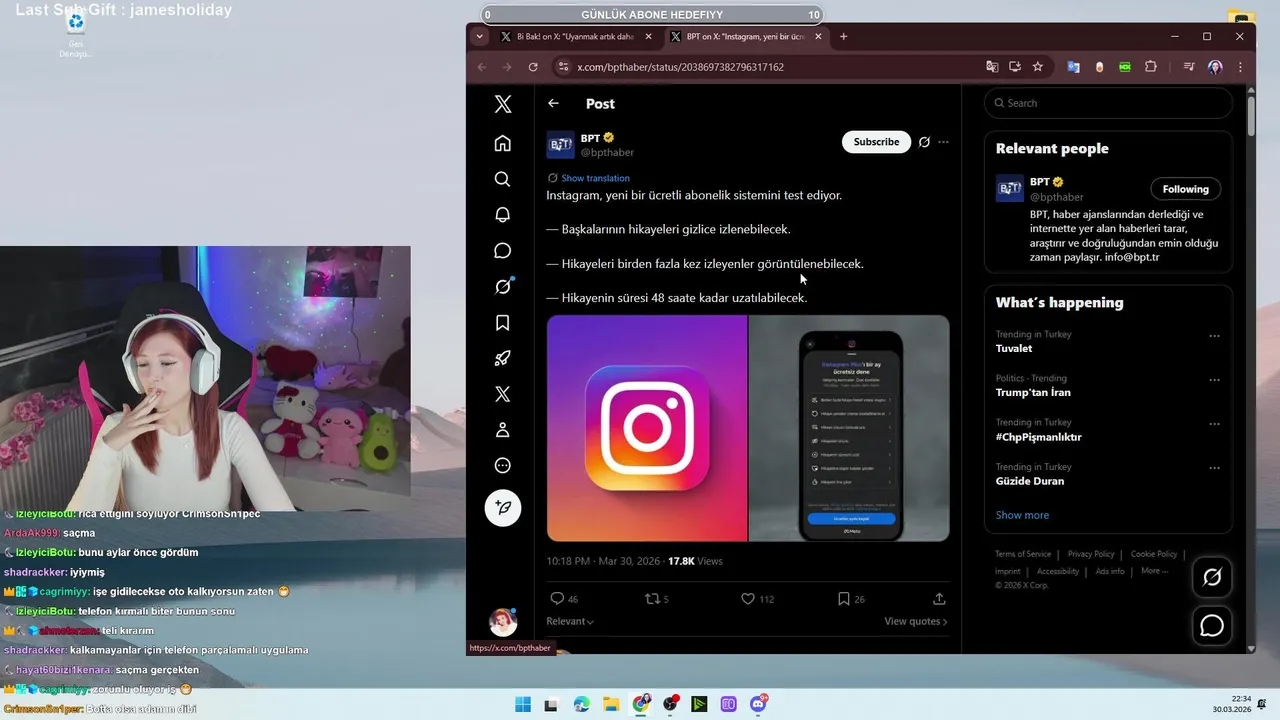
Task: Click Google Translate icon in address bar
Action: [992, 67]
